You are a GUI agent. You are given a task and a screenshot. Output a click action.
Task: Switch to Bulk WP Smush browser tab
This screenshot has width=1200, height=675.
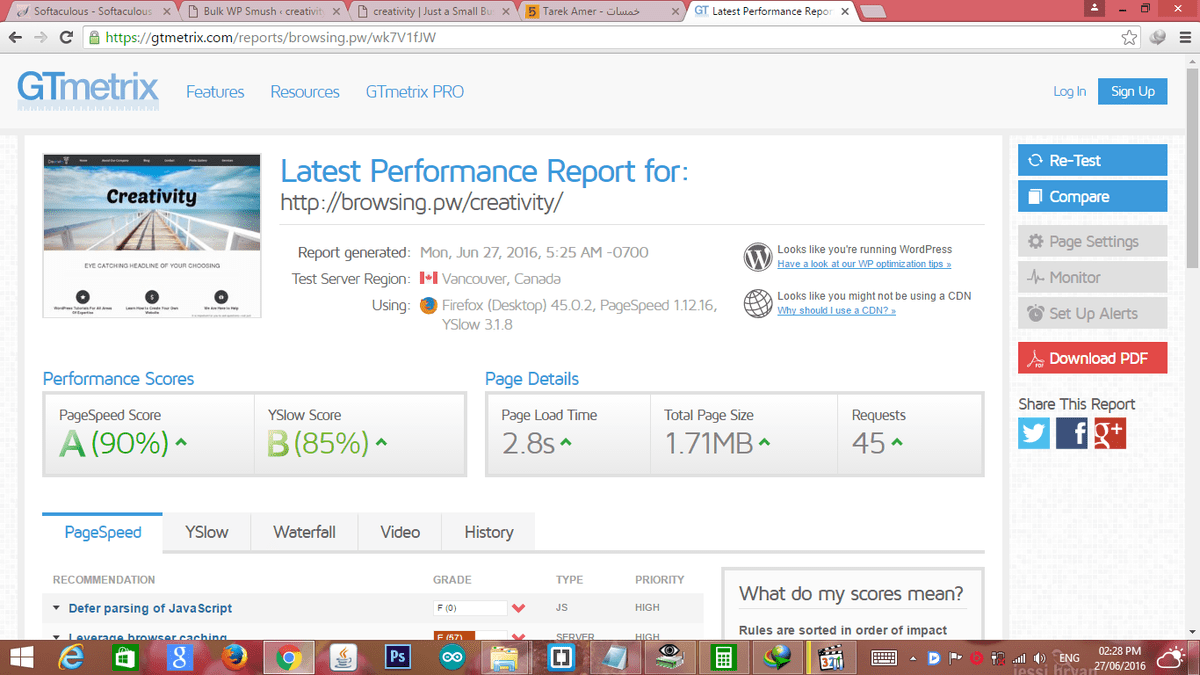(x=264, y=12)
